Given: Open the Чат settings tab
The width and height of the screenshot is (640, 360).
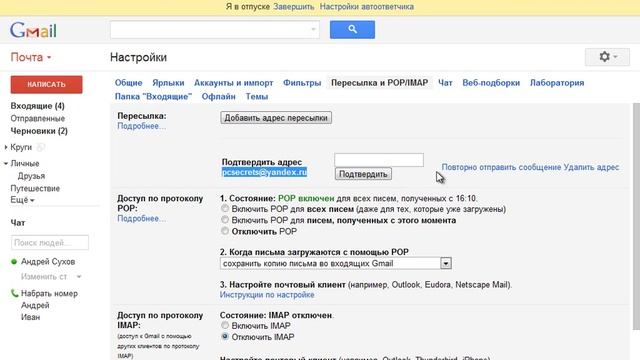Looking at the screenshot, I should click(445, 83).
